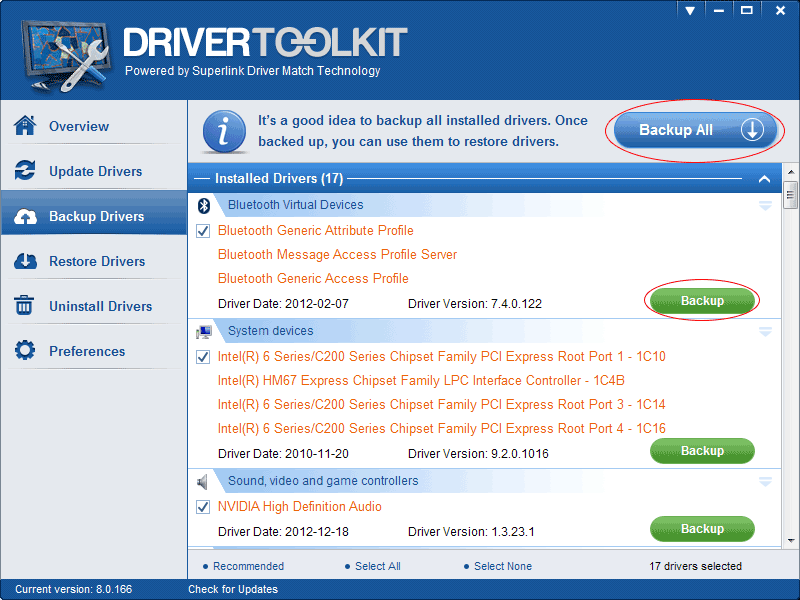The width and height of the screenshot is (800, 600).
Task: Click Driver Date: 2010-11-20 text
Action: (x=283, y=454)
